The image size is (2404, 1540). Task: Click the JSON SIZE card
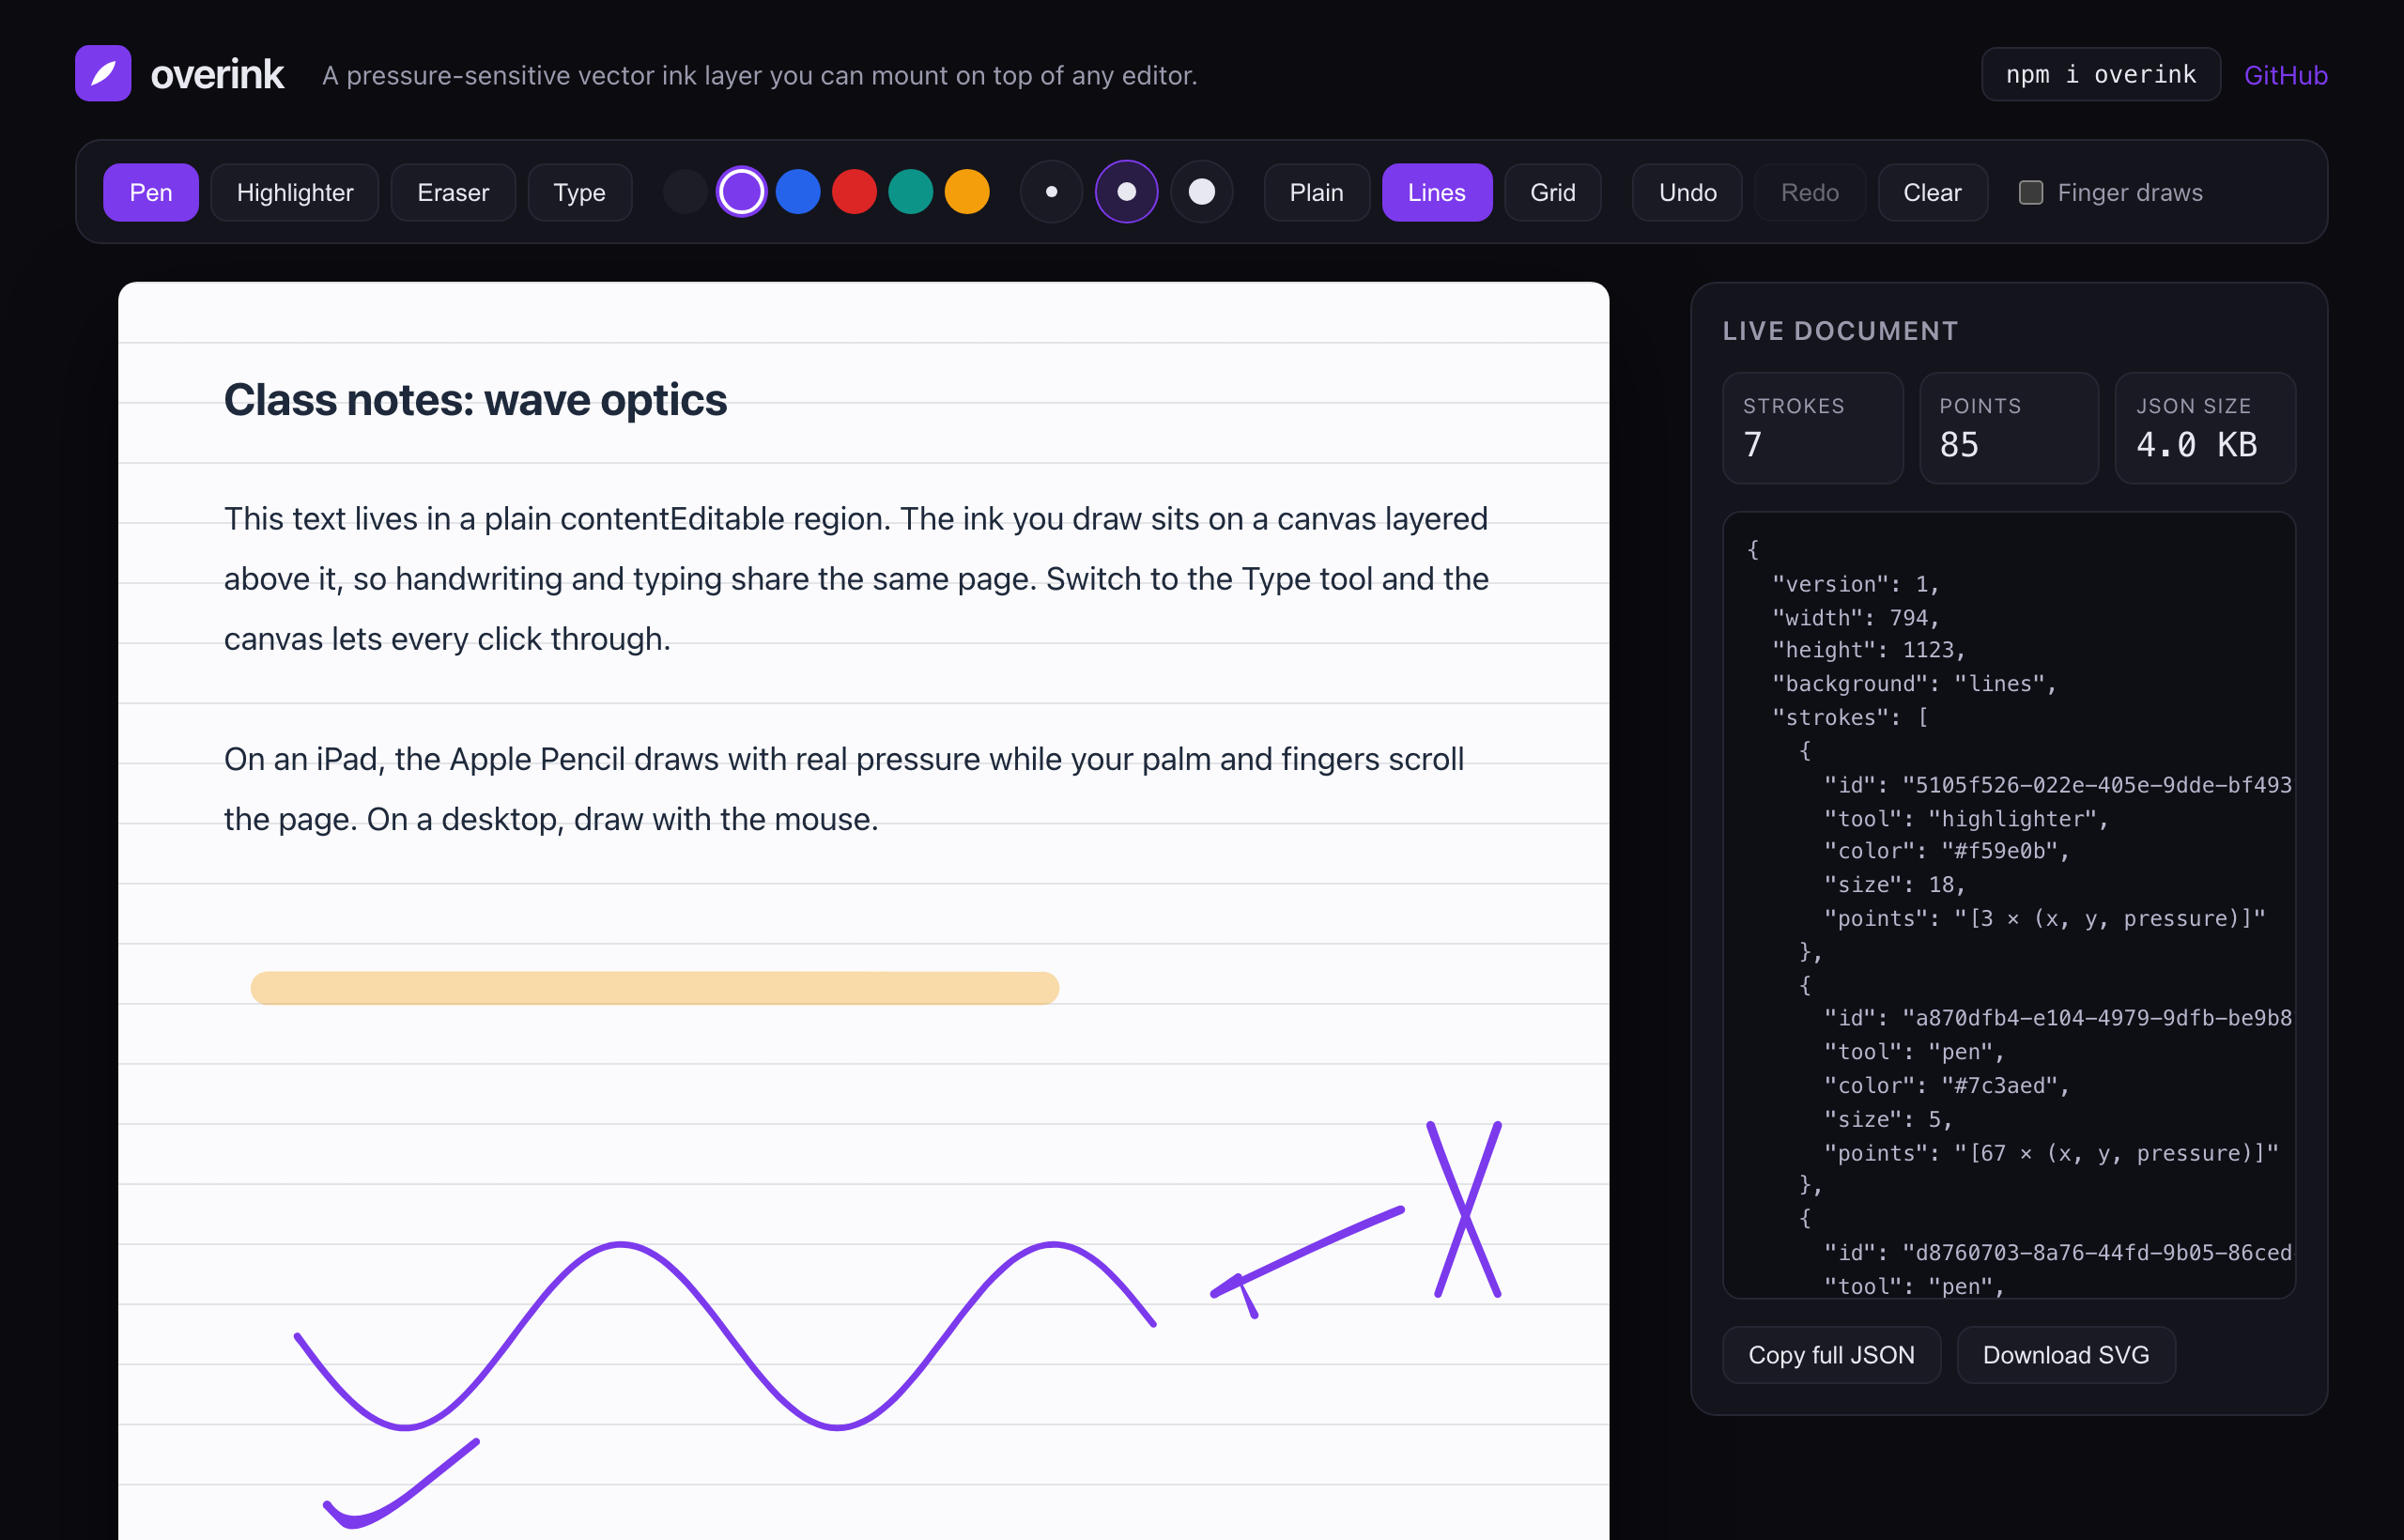(x=2204, y=428)
